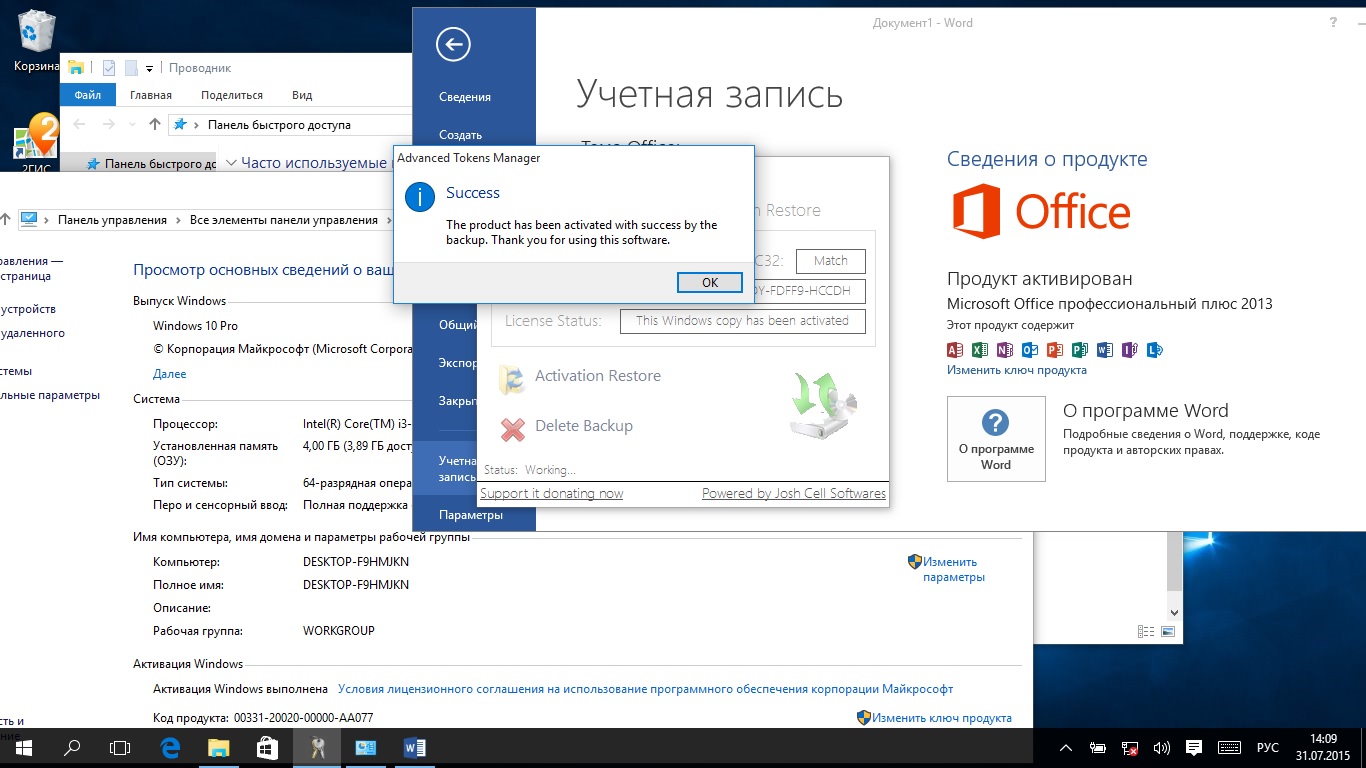This screenshot has width=1366, height=768.
Task: Open Task View from the taskbar
Action: (x=120, y=747)
